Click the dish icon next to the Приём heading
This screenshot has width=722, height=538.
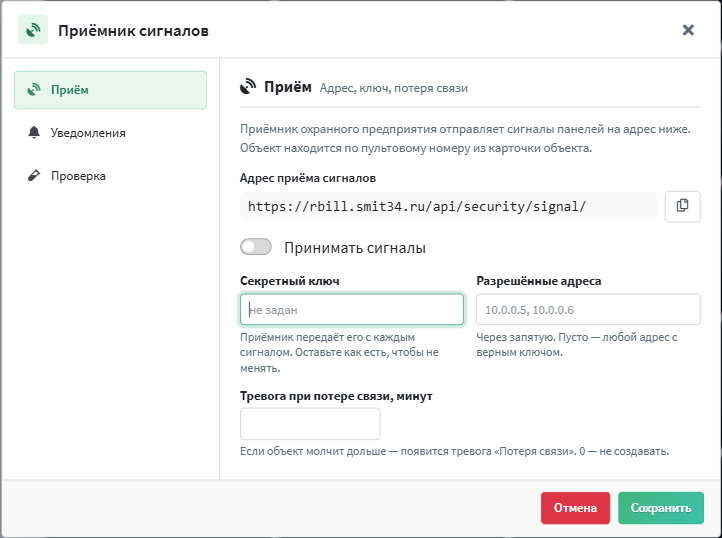[248, 87]
